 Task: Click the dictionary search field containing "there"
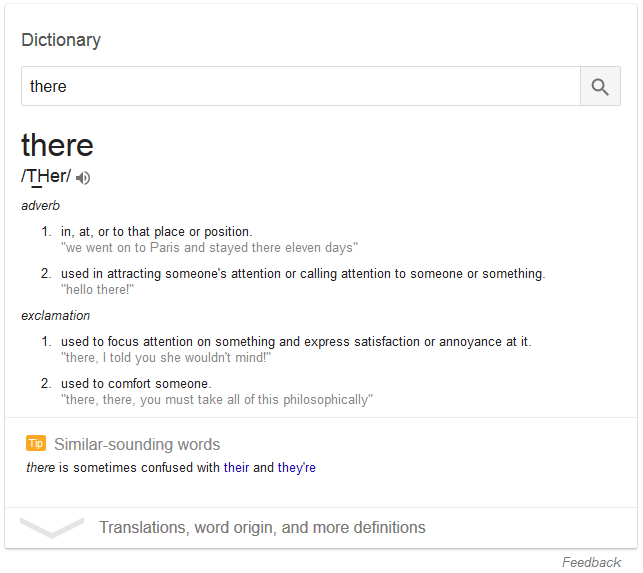click(x=300, y=87)
